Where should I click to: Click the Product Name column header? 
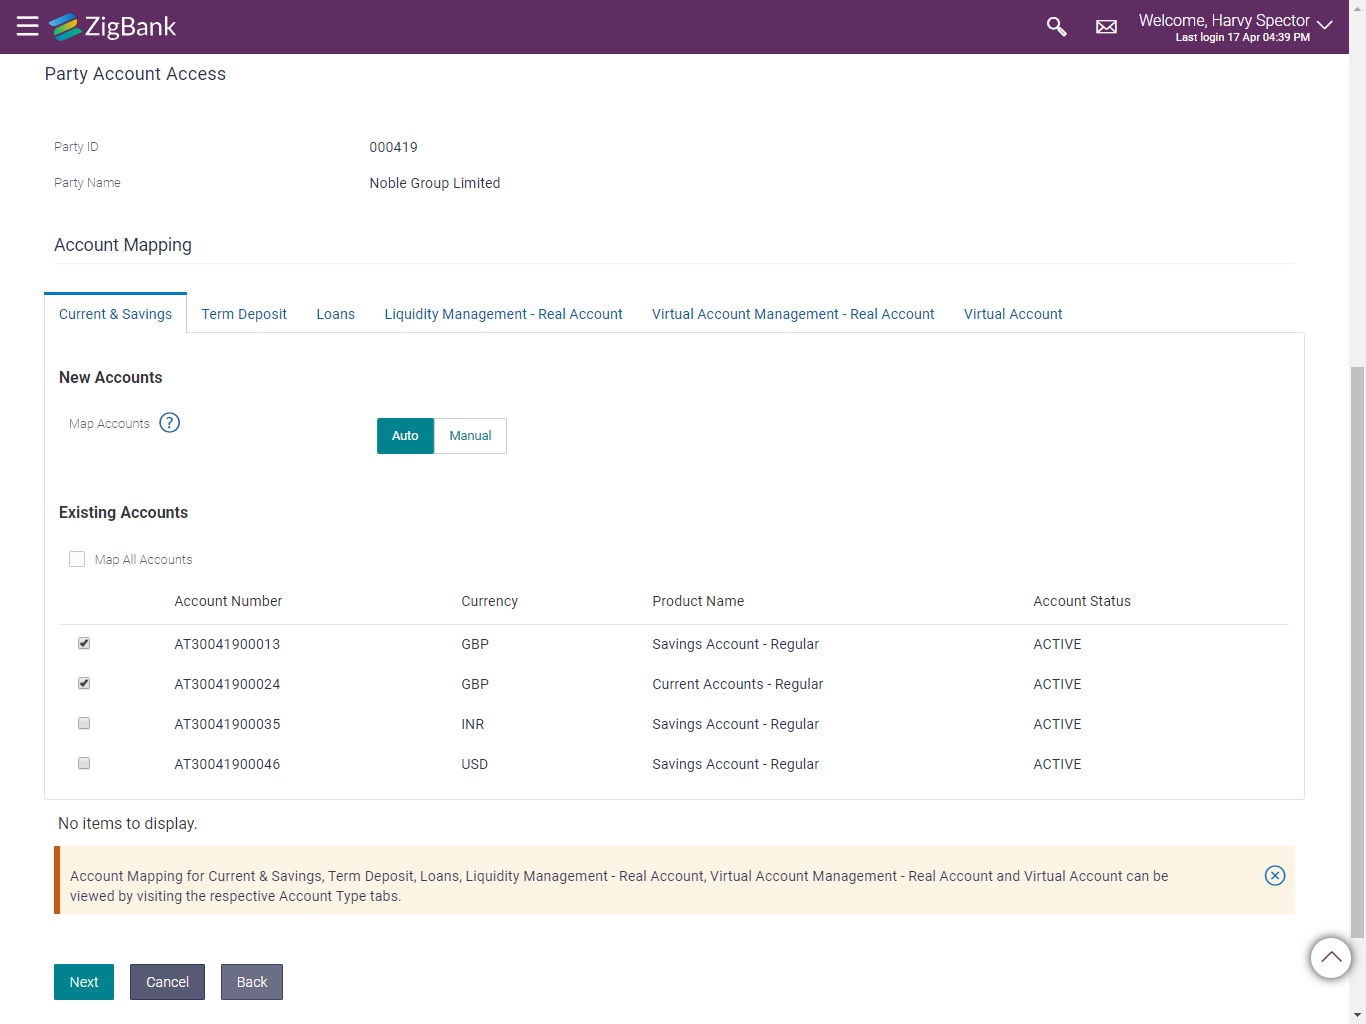[x=698, y=601]
